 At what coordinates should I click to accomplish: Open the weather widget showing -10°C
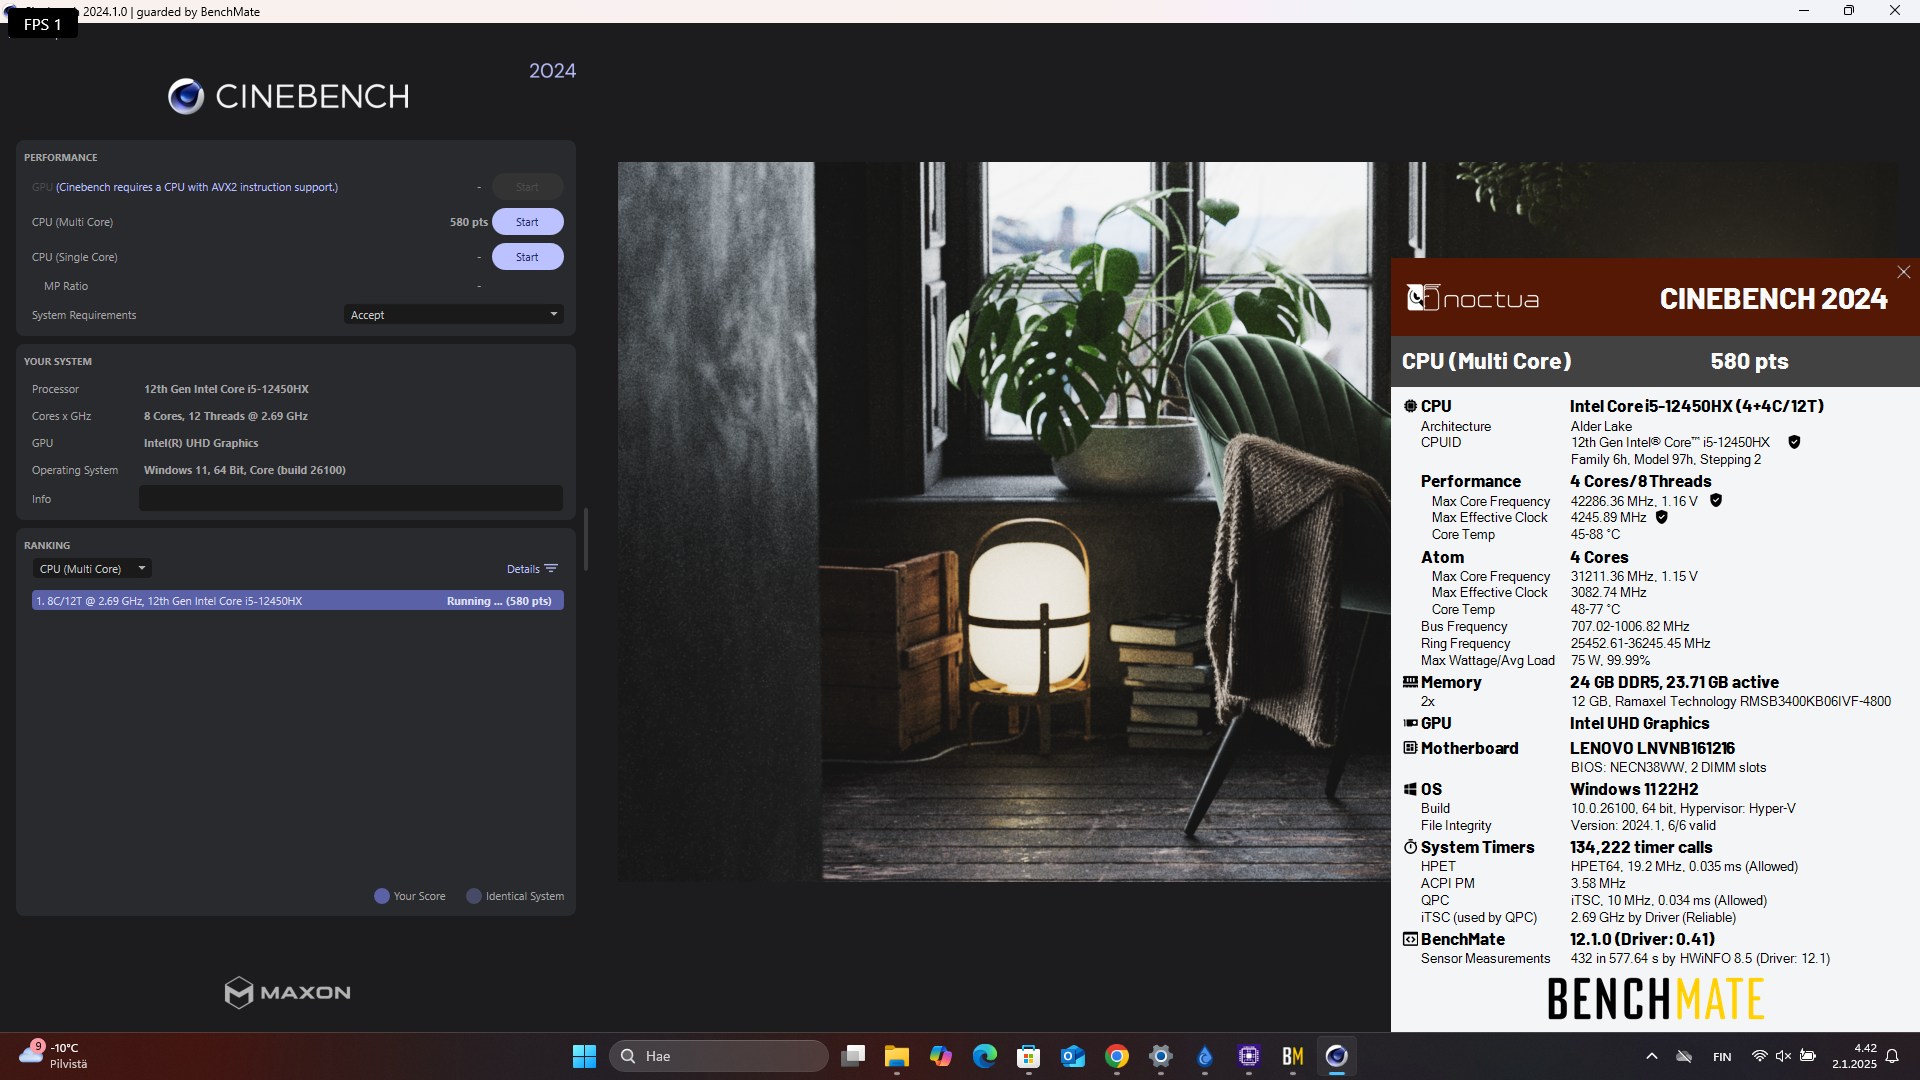pos(54,1056)
